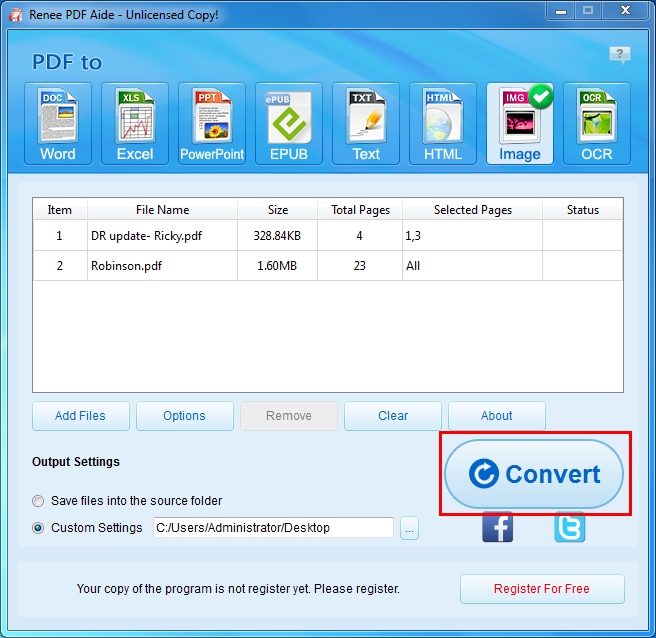656x638 pixels.
Task: Select the EPUB format icon
Action: click(289, 123)
